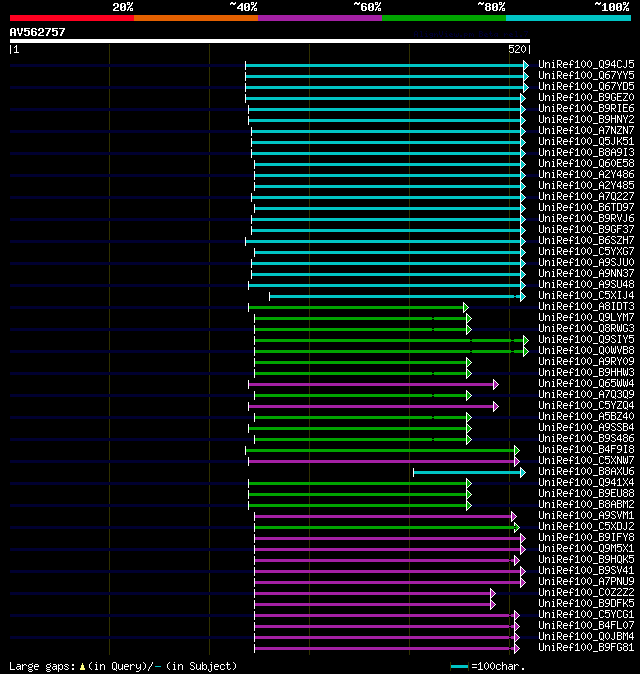Click the UniRef100_B9GF37 label
Screen dimensions: 640x674
coord(586,230)
